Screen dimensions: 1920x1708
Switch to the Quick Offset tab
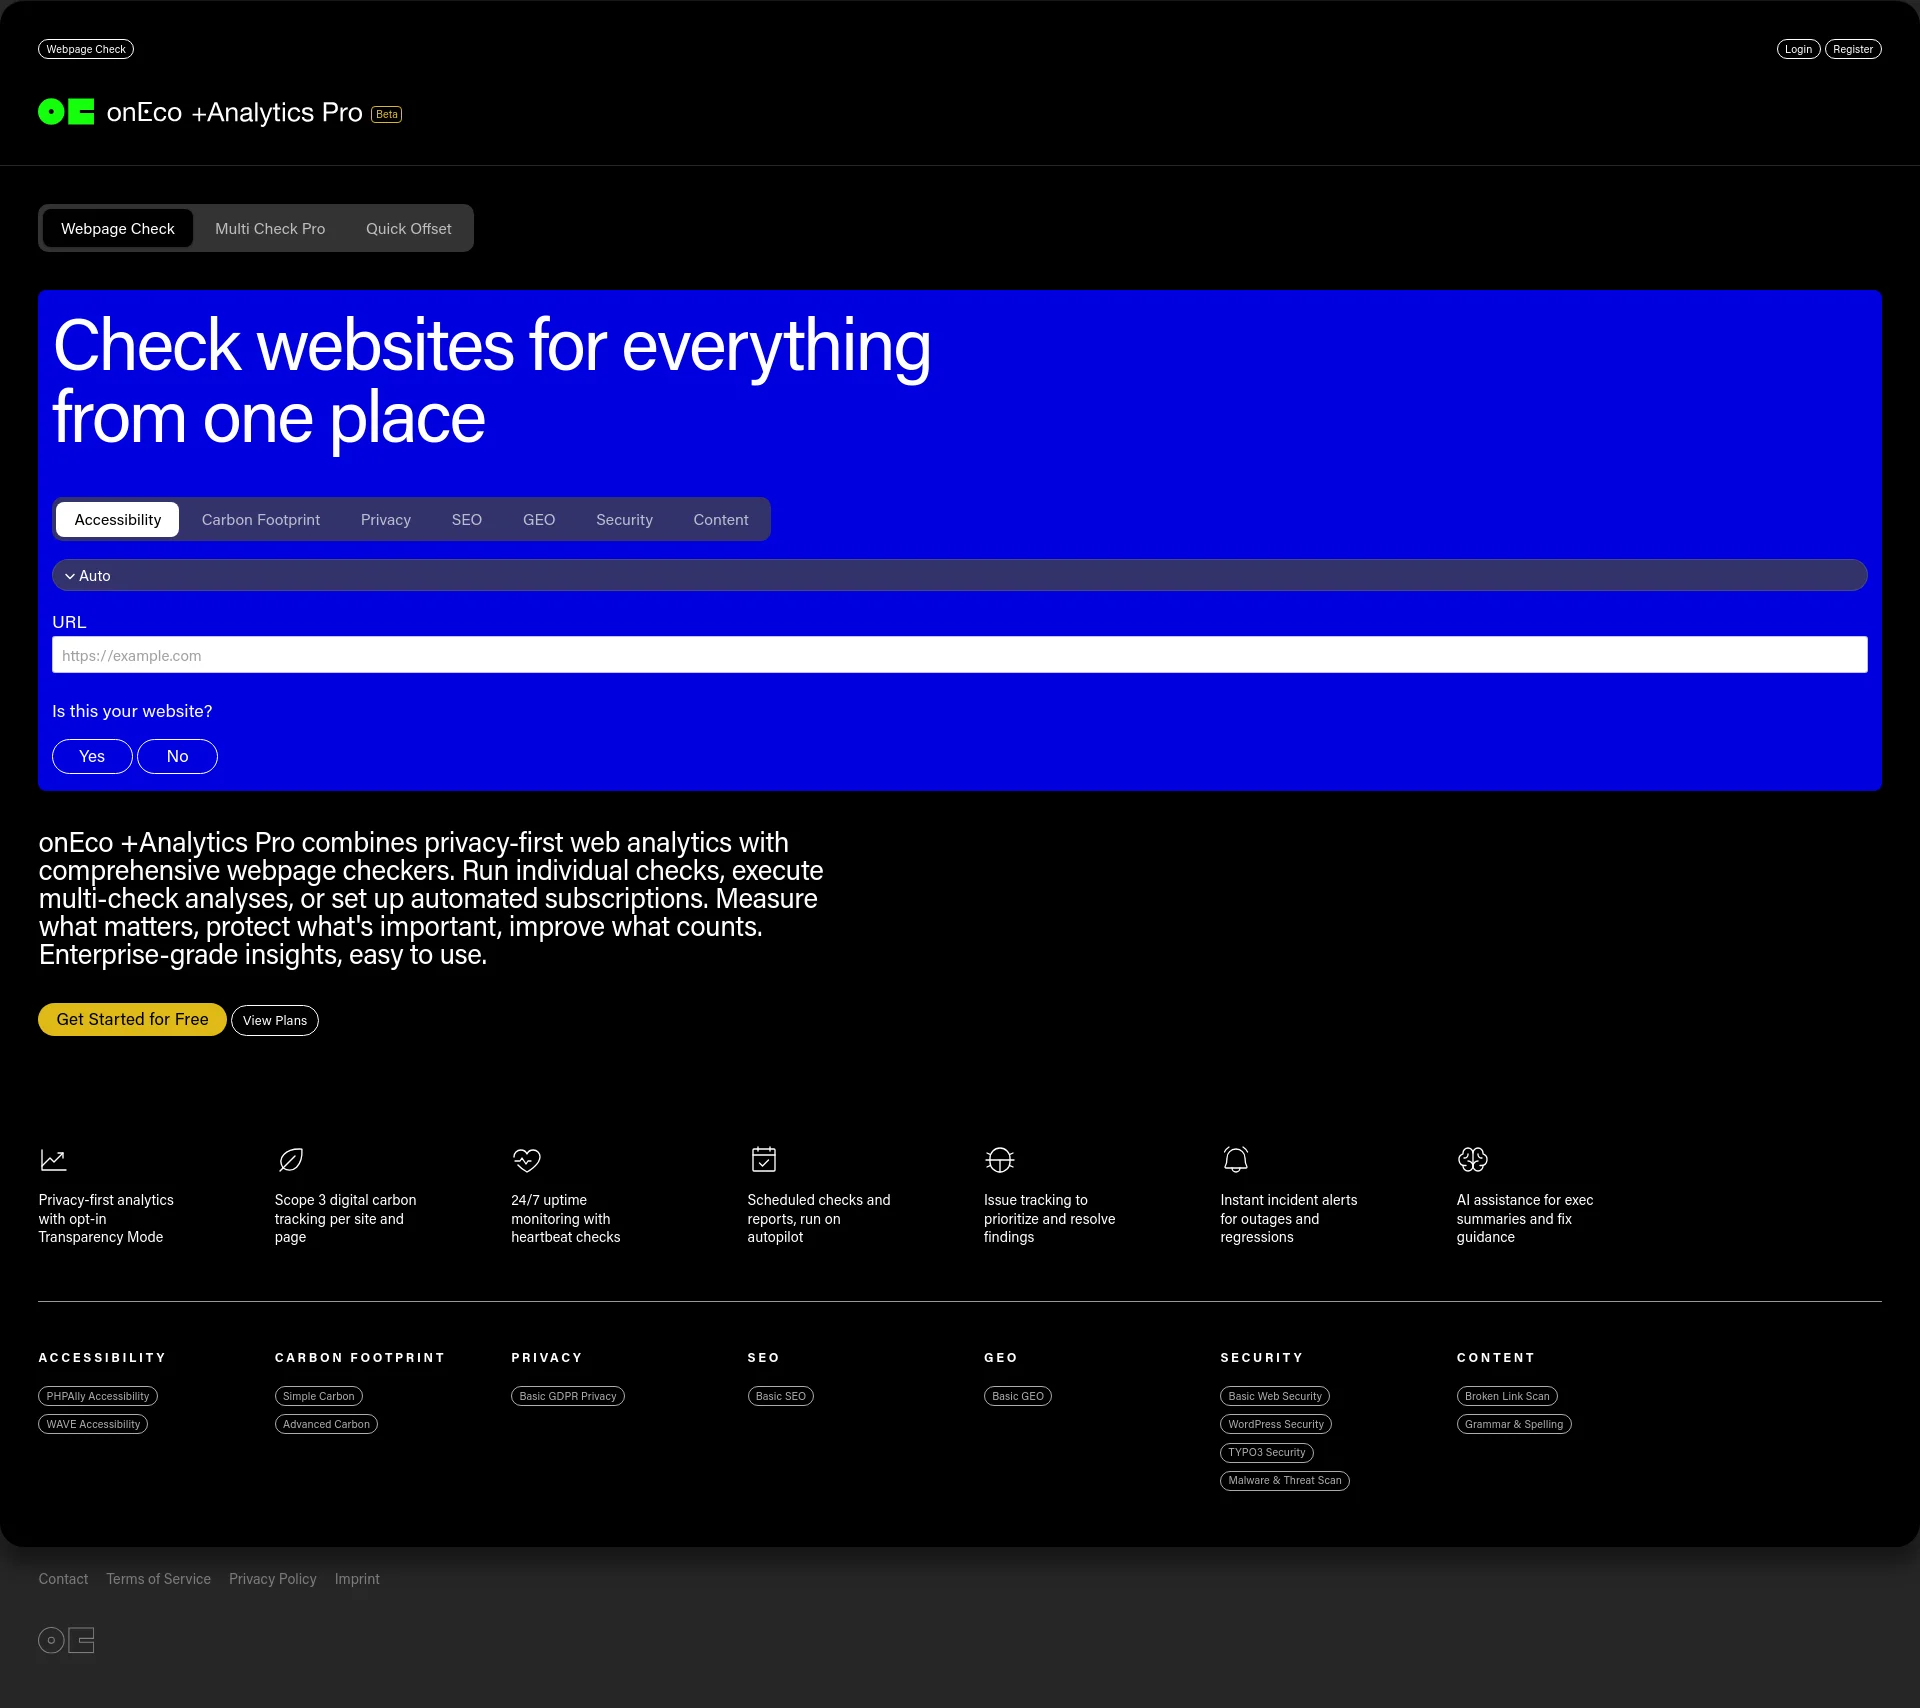[408, 229]
